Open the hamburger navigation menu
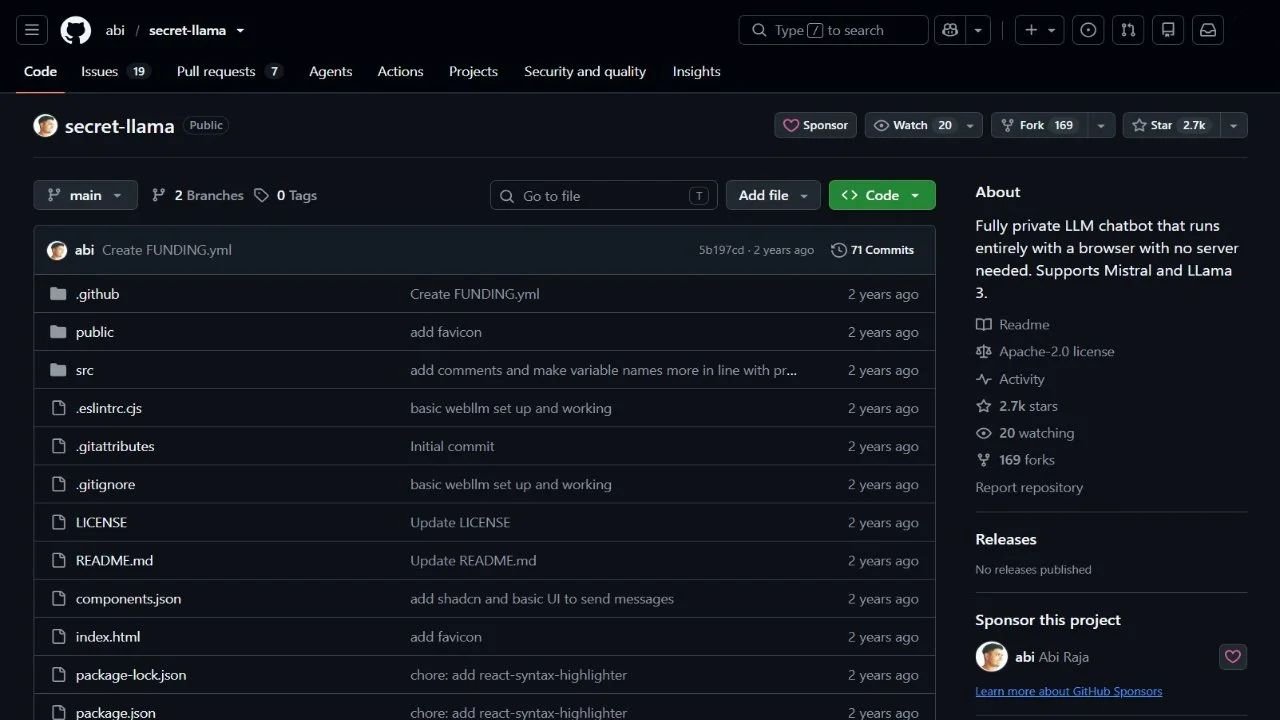The image size is (1280, 720). [x=31, y=30]
